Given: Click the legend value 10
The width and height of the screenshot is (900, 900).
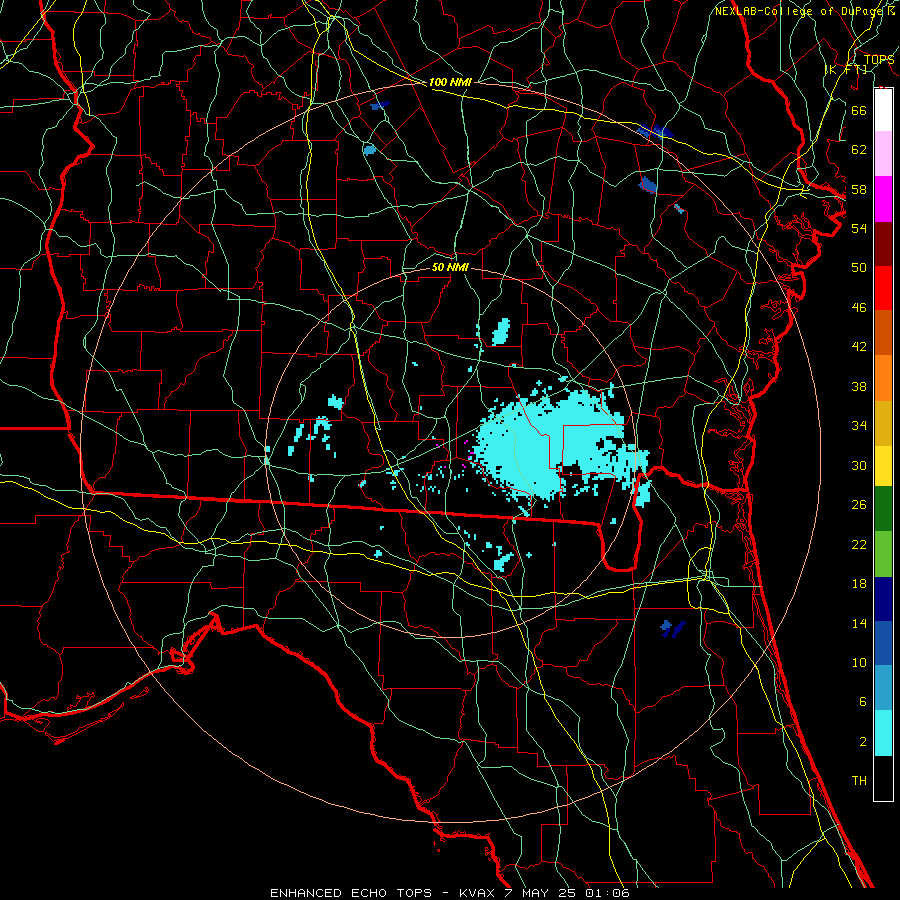Looking at the screenshot, I should (859, 662).
